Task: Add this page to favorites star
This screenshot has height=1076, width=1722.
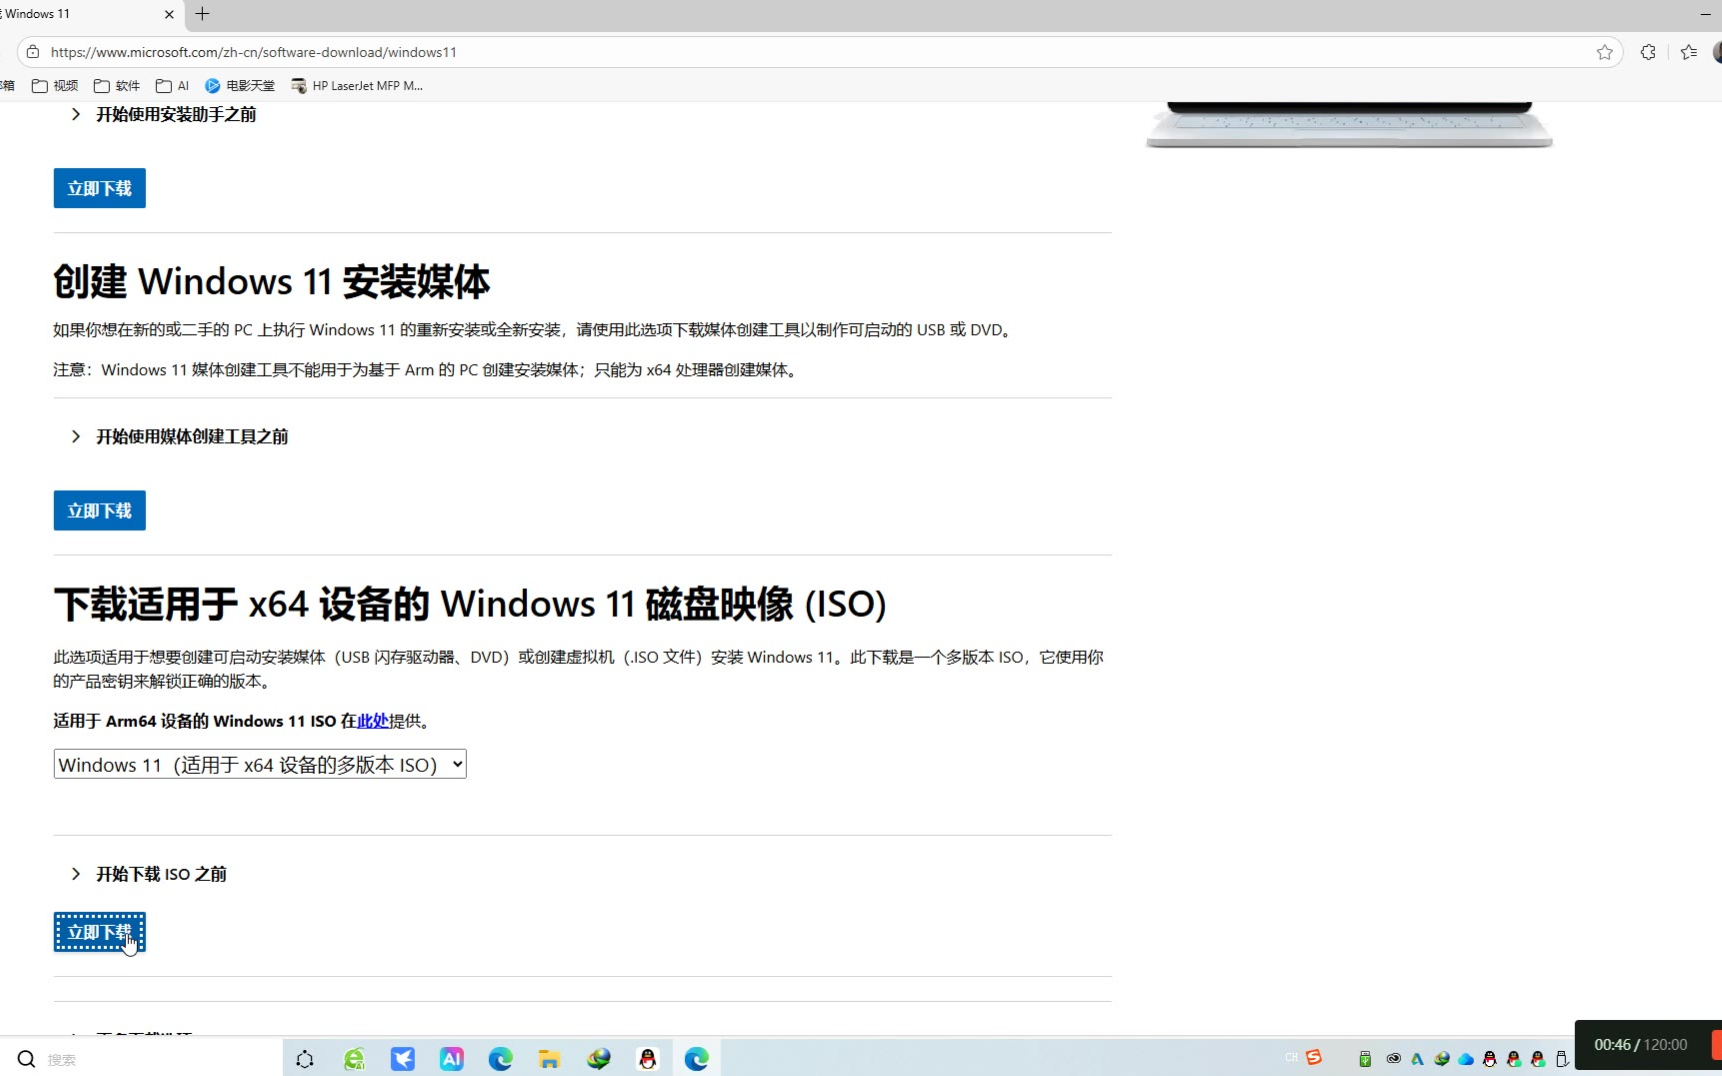Action: [1605, 52]
